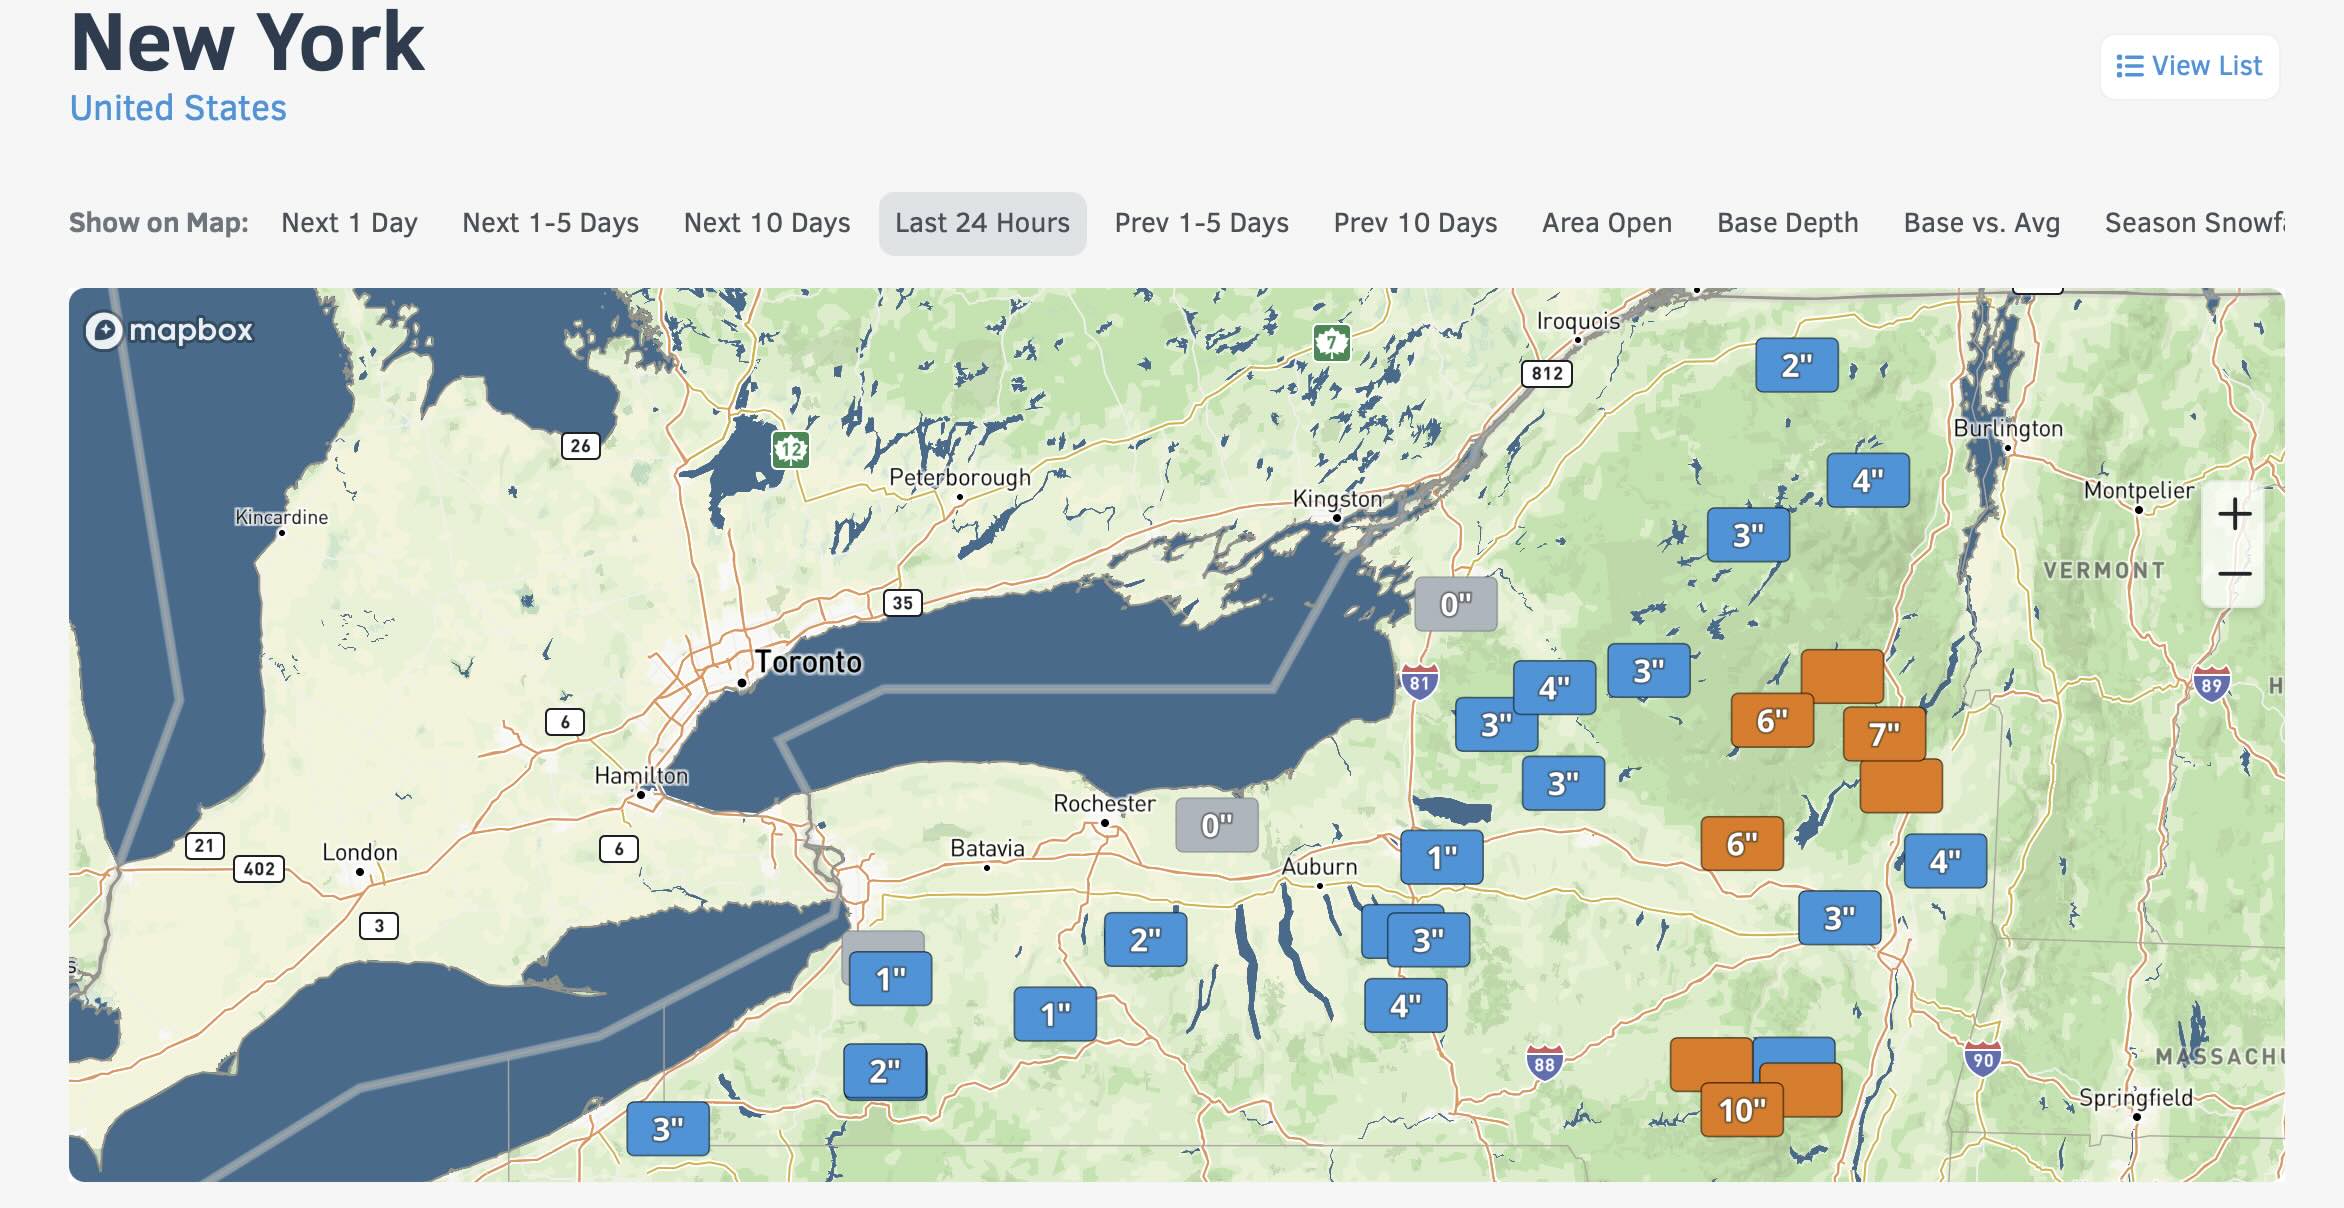This screenshot has height=1208, width=2344.
Task: Select the Next 10 Days option
Action: click(766, 223)
